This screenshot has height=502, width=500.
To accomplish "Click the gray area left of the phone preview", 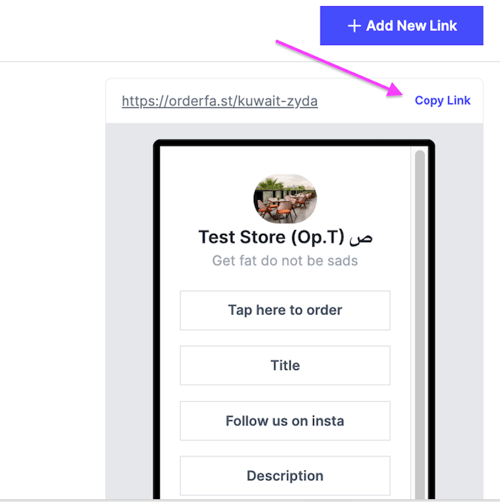I will [x=129, y=310].
